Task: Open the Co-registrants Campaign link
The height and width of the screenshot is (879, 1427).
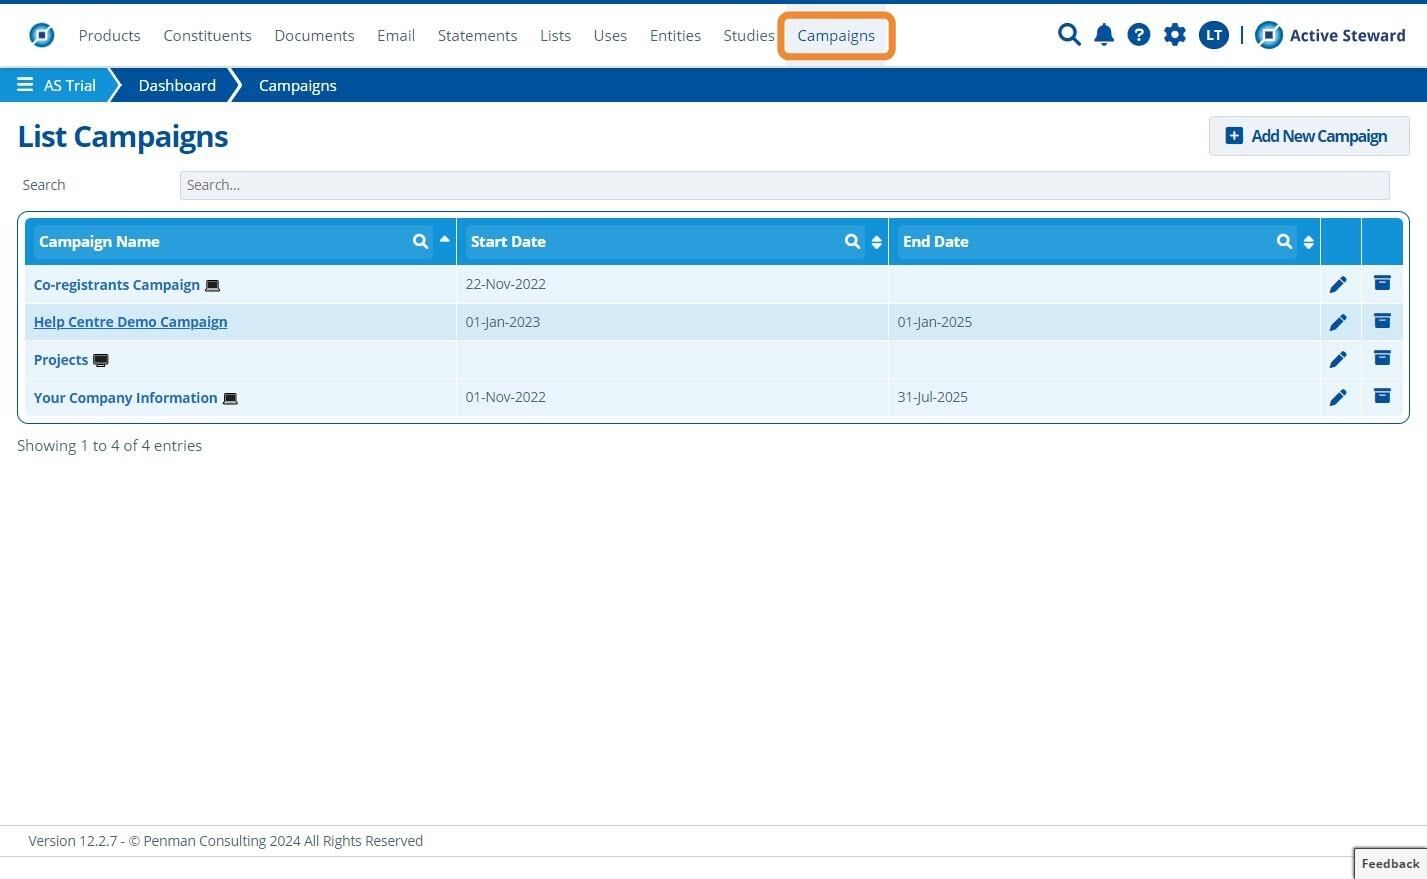Action: point(117,285)
